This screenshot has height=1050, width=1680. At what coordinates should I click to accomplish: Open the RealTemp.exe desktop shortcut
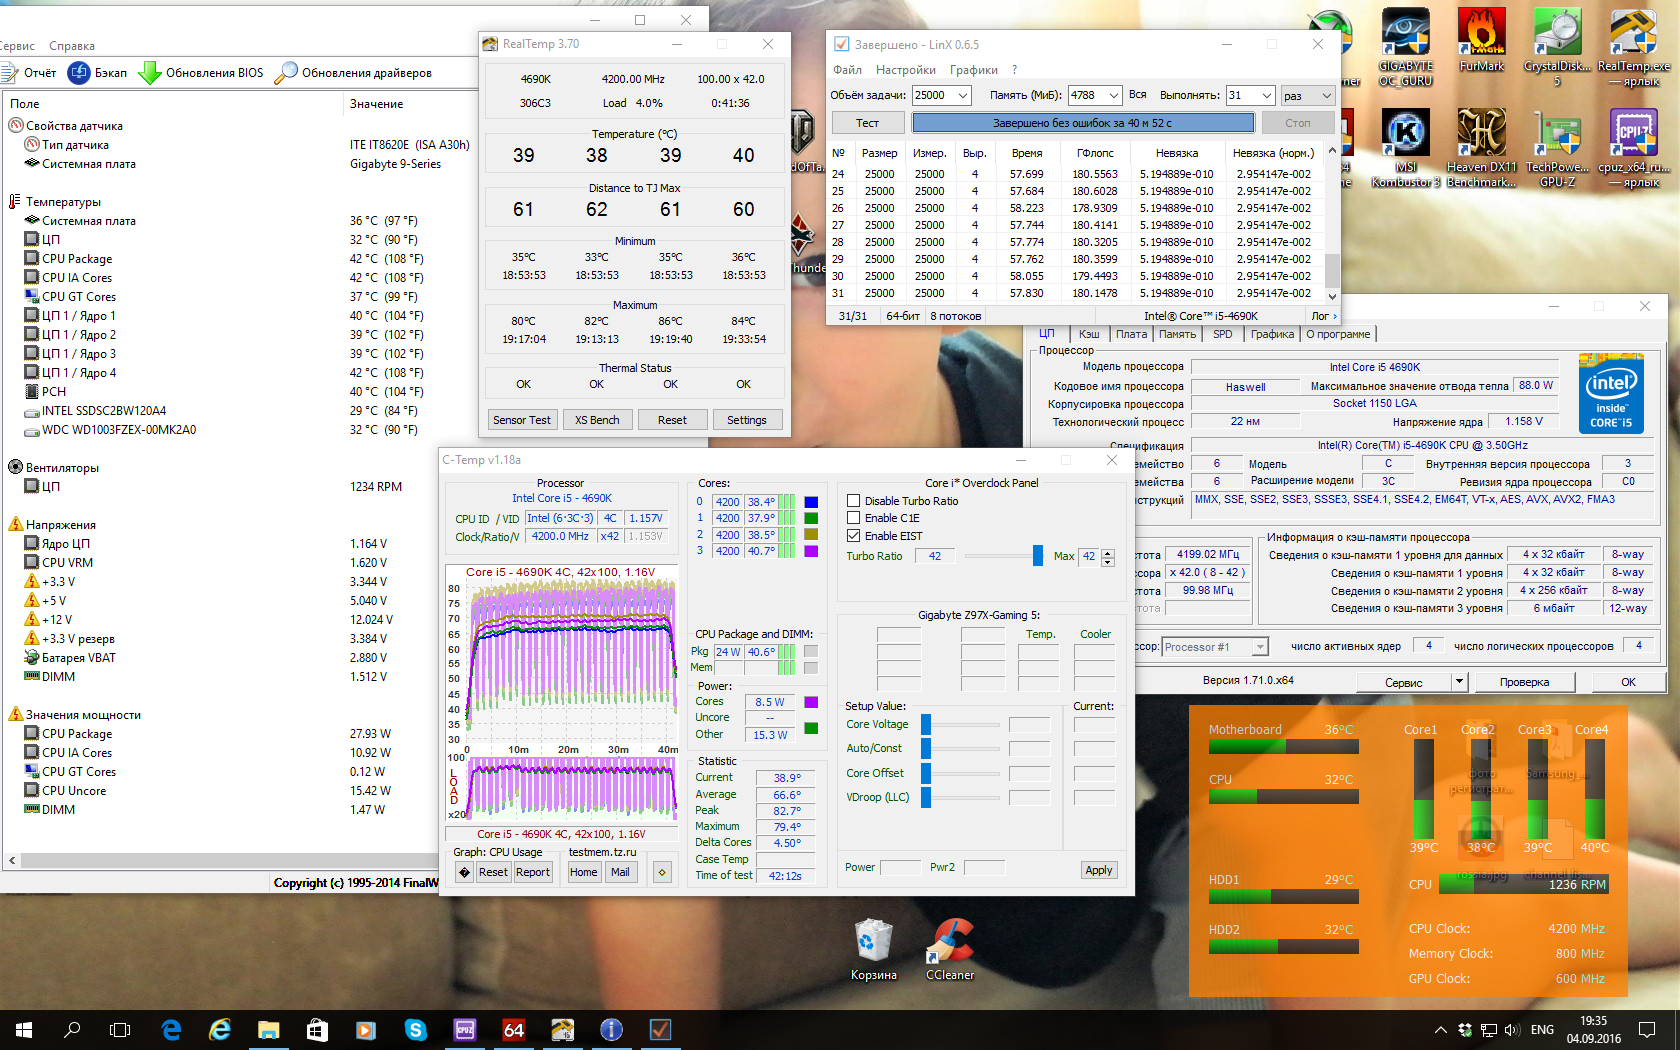coord(1633,47)
